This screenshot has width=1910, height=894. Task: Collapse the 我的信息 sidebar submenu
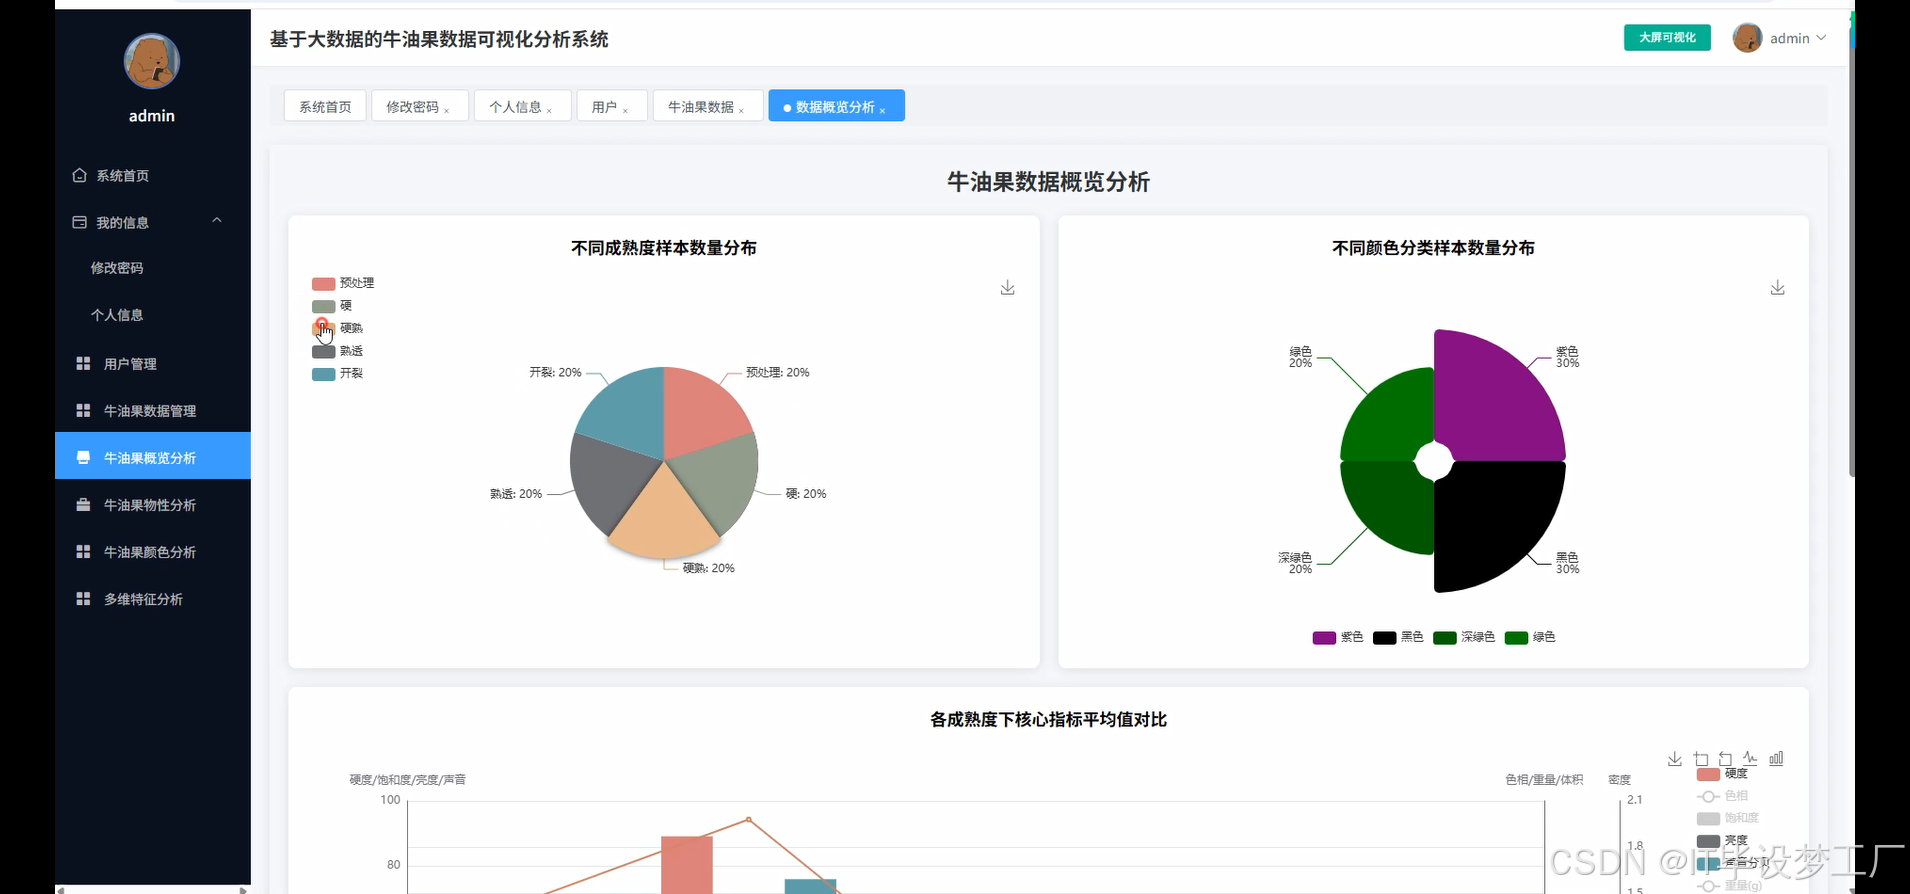217,221
